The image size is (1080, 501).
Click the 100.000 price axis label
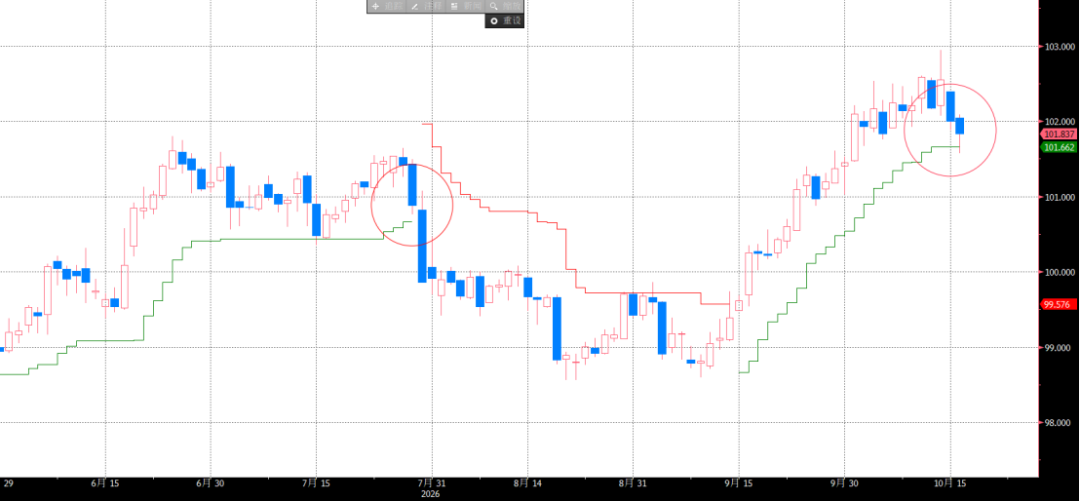[x=1059, y=272]
